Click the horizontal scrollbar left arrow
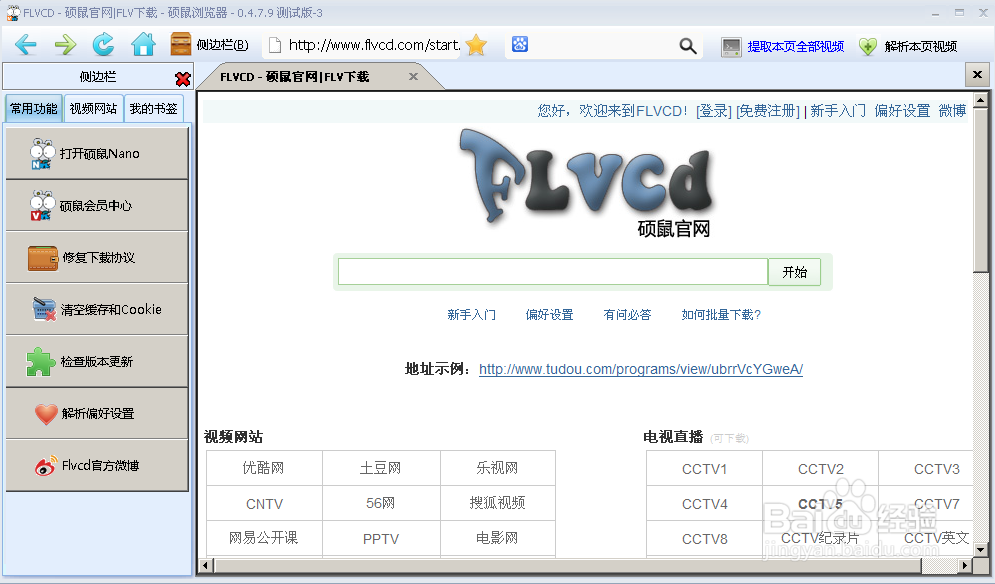Viewport: 995px width, 584px height. pyautogui.click(x=205, y=565)
